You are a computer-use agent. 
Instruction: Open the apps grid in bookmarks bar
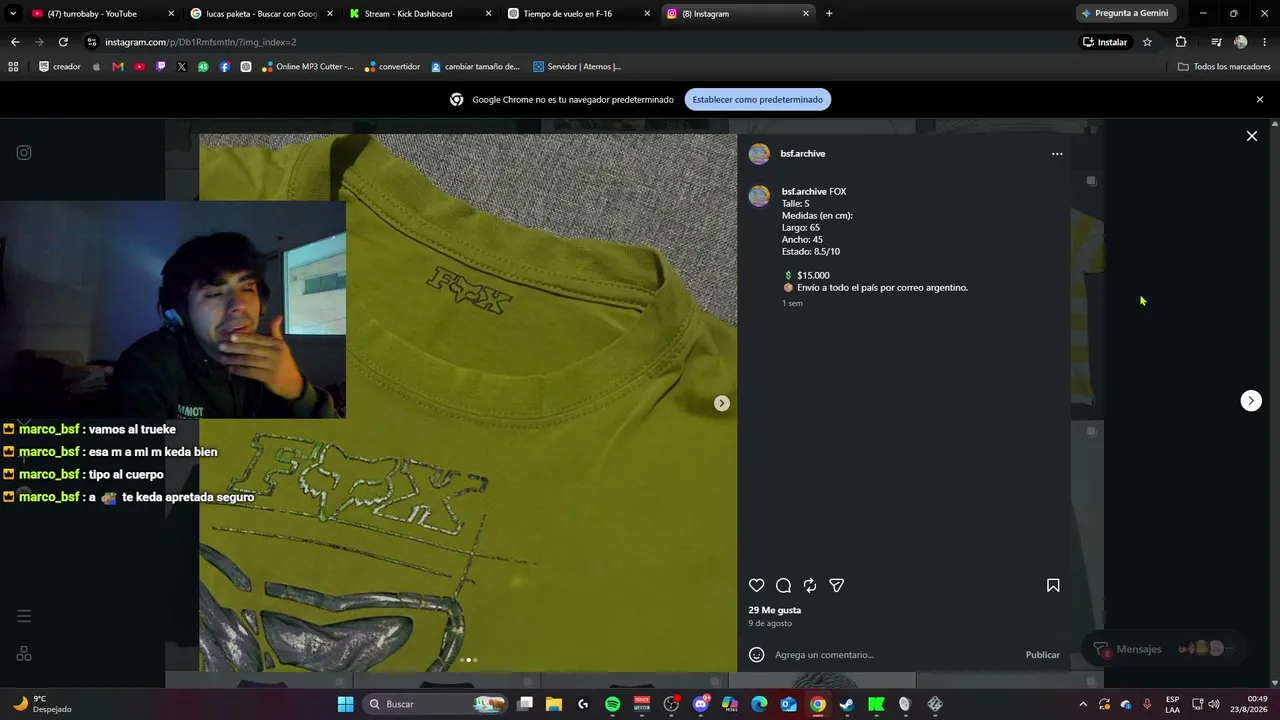pyautogui.click(x=13, y=67)
